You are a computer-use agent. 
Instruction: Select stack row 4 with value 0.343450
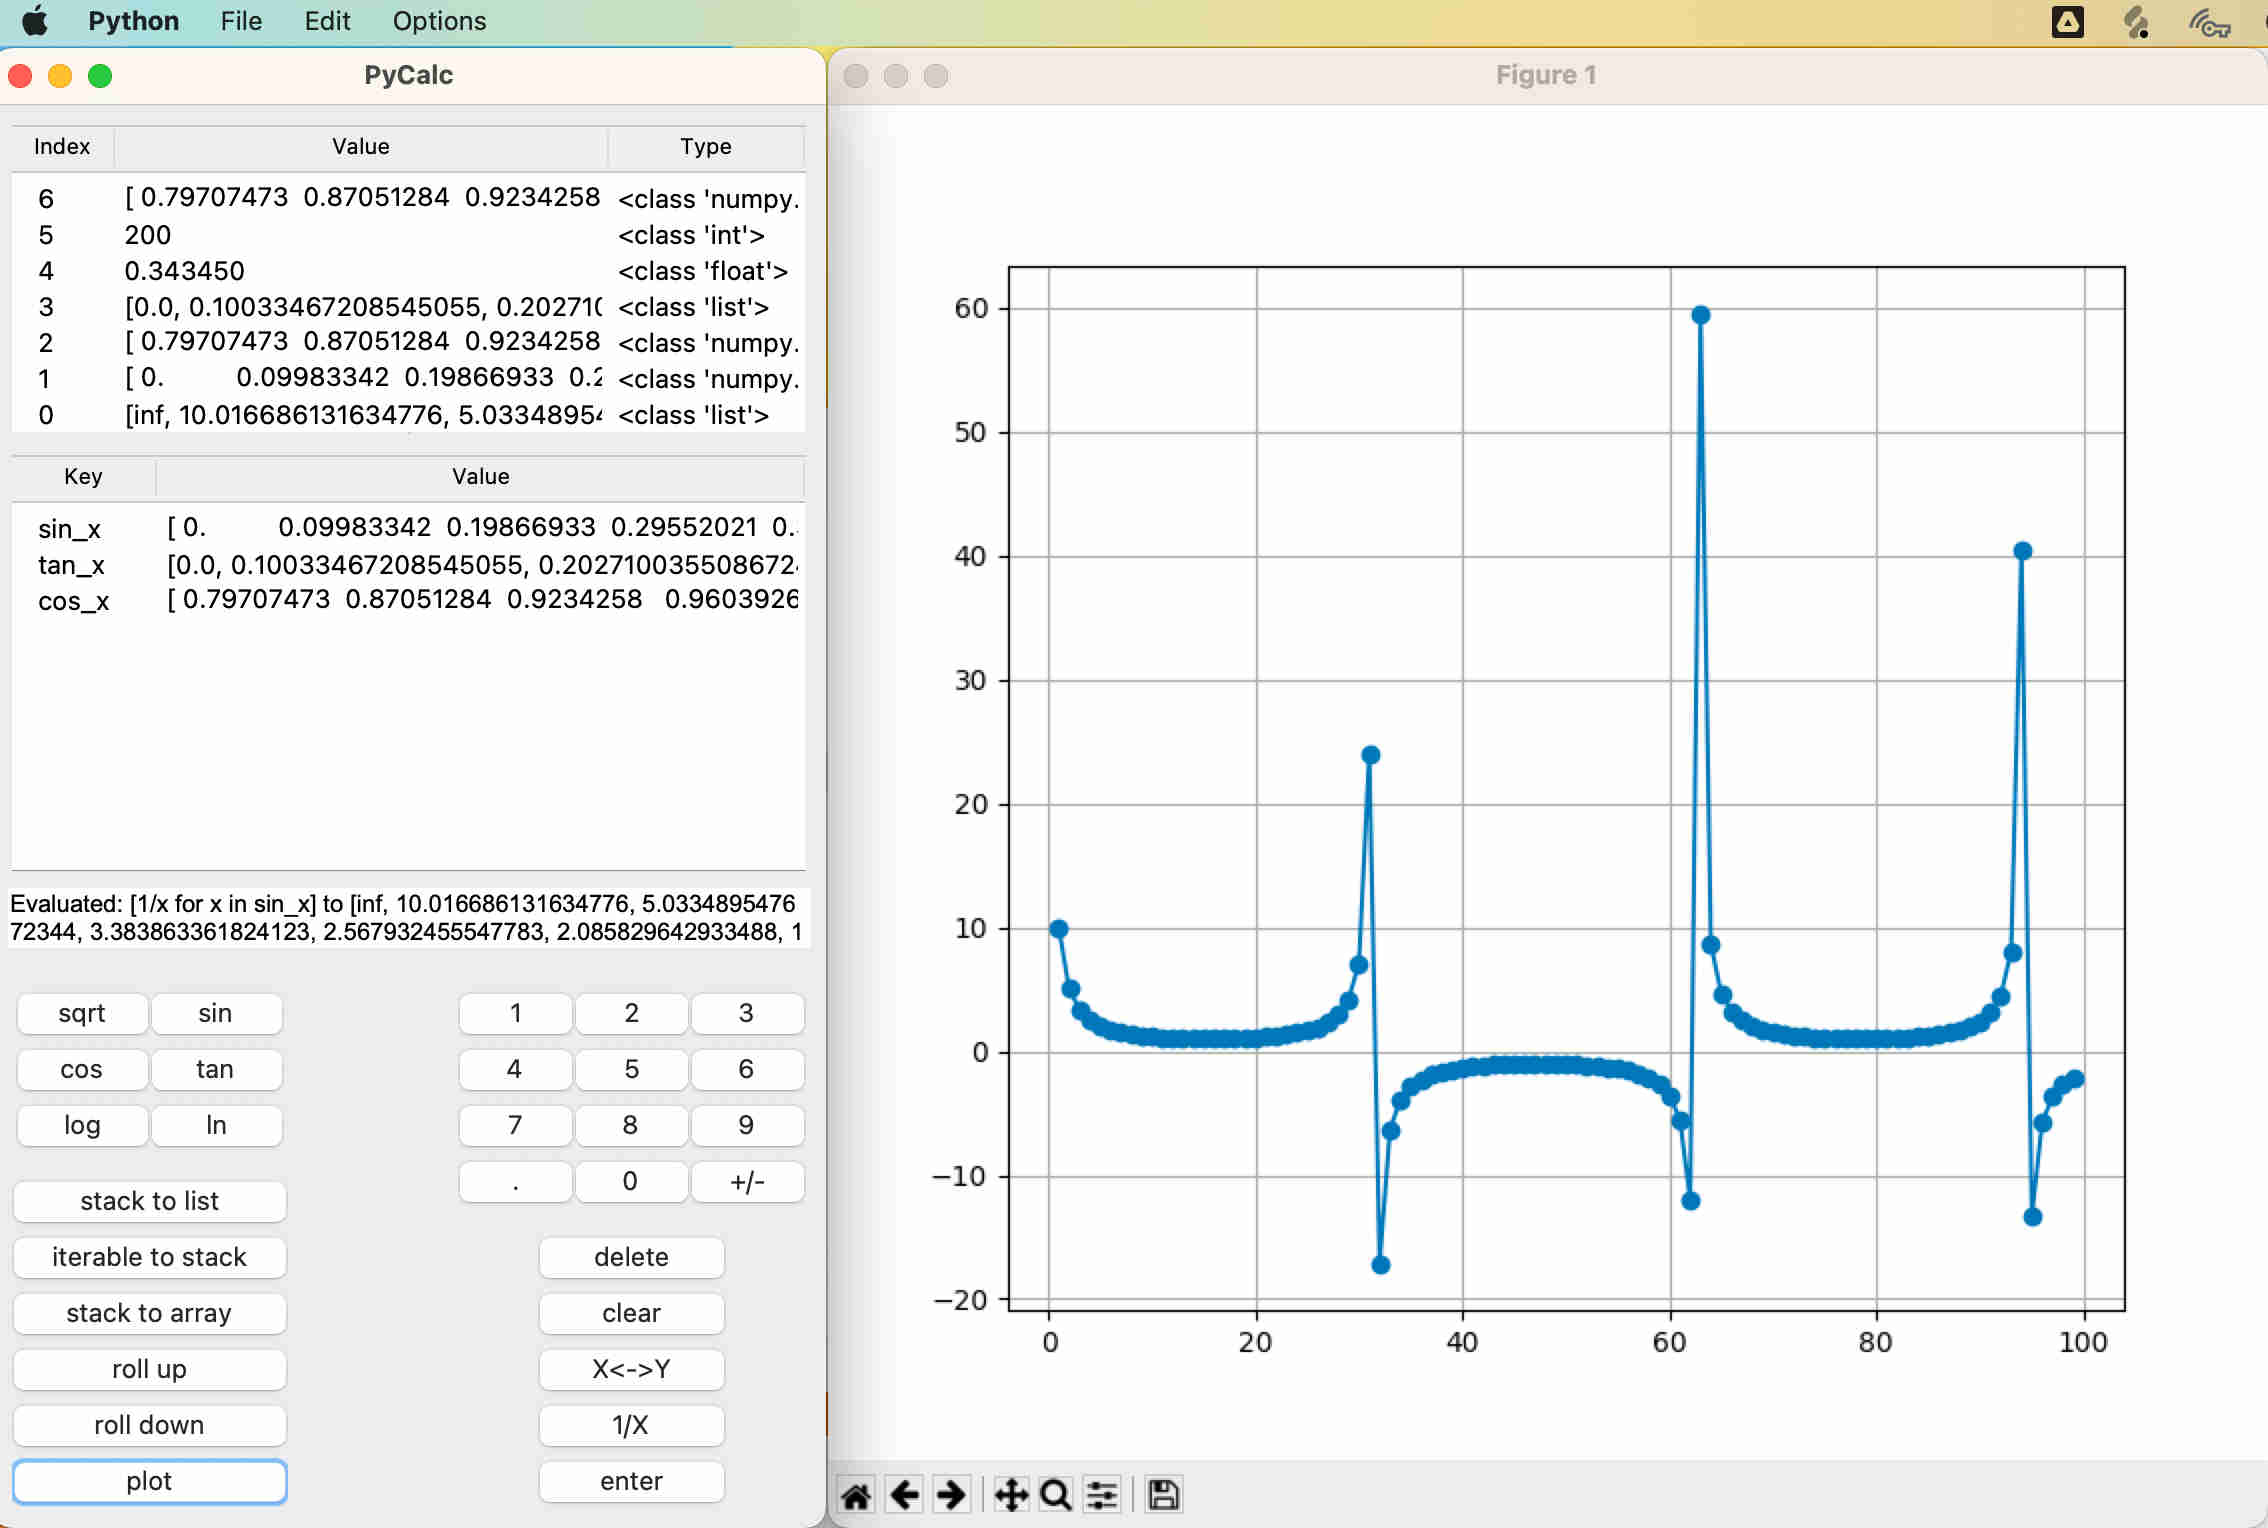coord(184,271)
